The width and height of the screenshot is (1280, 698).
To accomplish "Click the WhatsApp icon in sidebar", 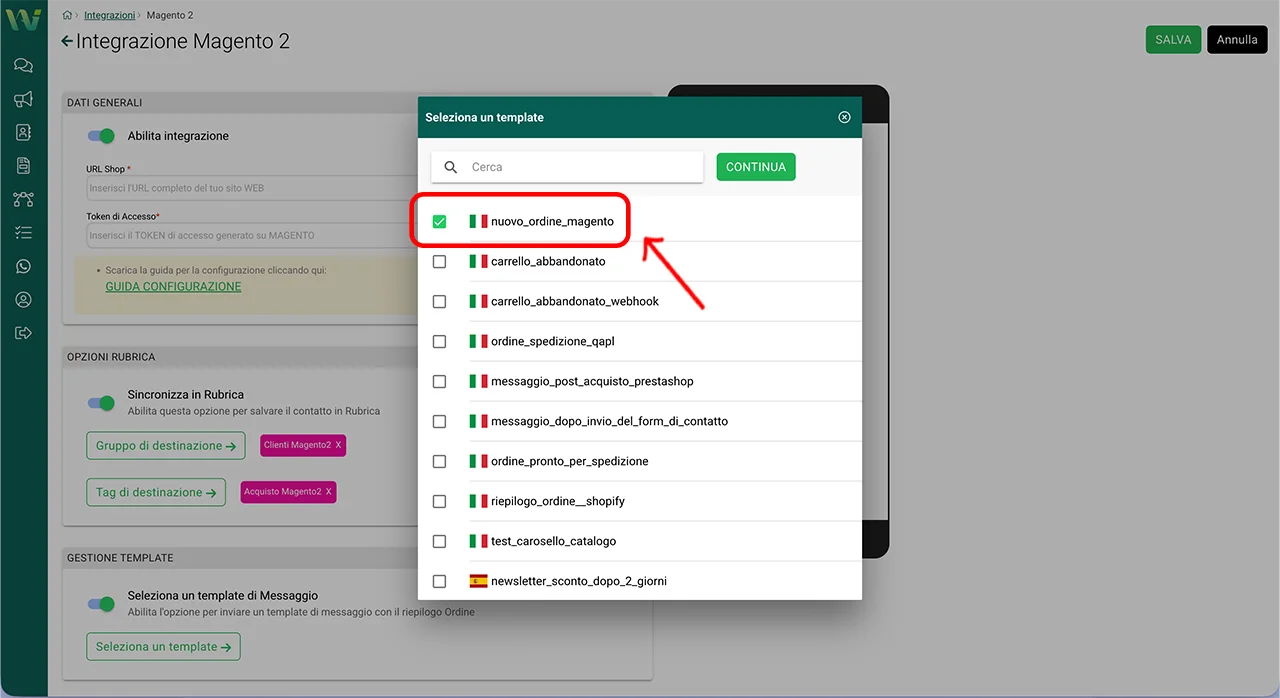I will [23, 266].
